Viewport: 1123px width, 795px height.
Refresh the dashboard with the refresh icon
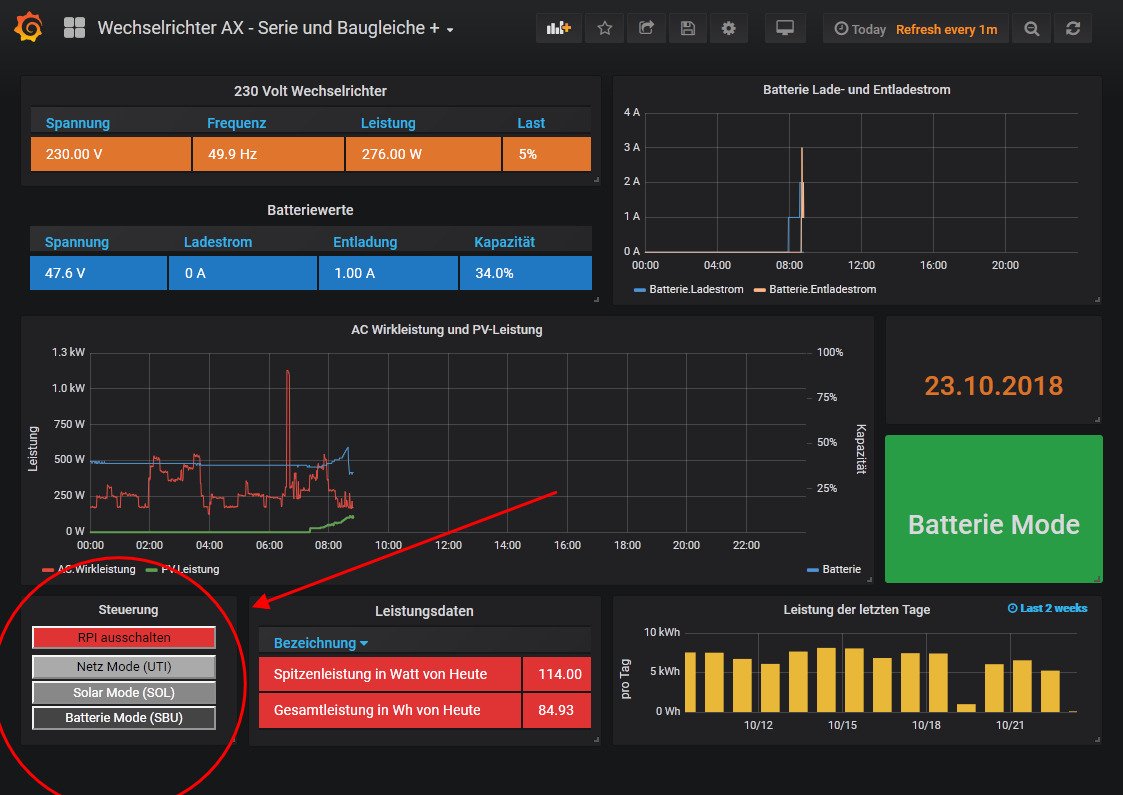[x=1073, y=29]
